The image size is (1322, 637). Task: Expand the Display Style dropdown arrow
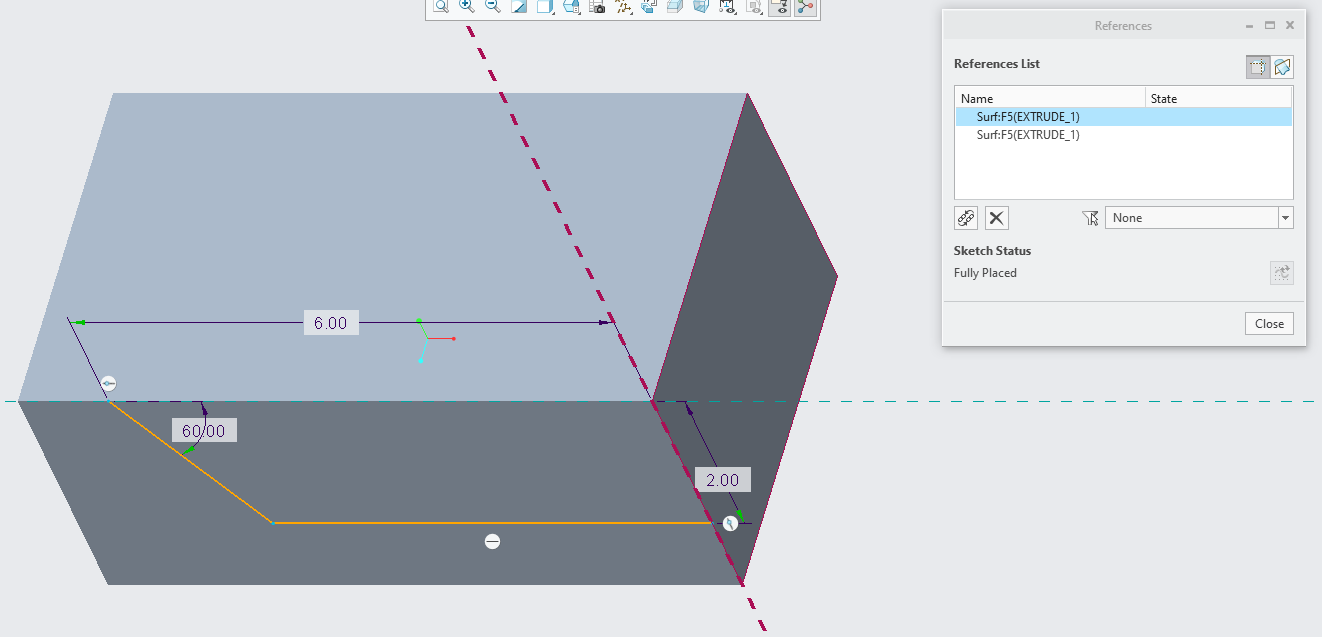coord(552,13)
